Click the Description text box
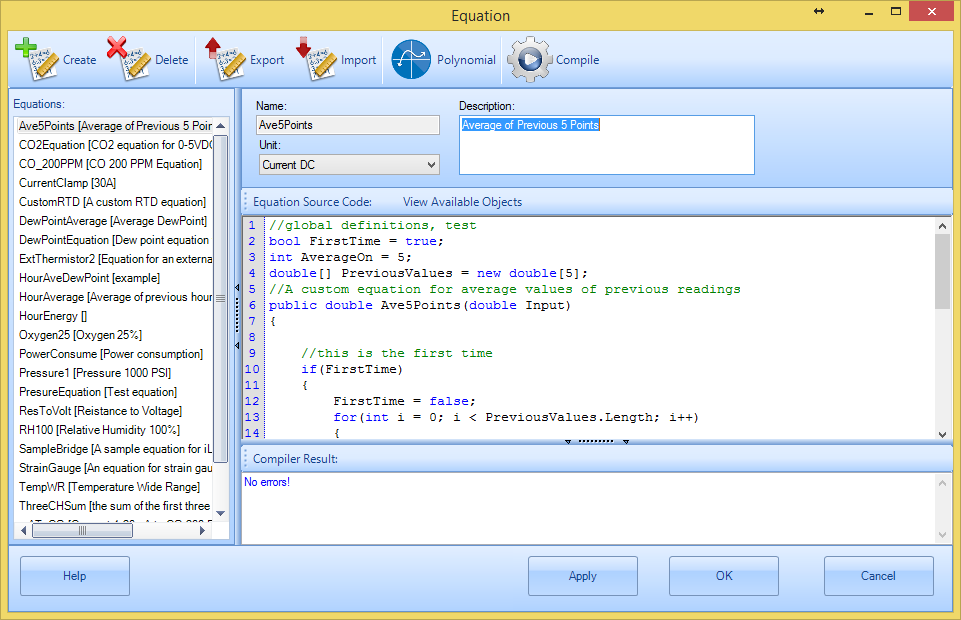 coord(607,145)
